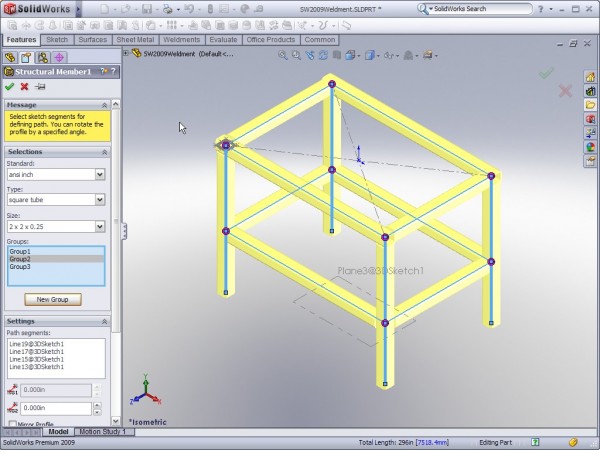Cancel the Structural Member with red X

click(25, 87)
